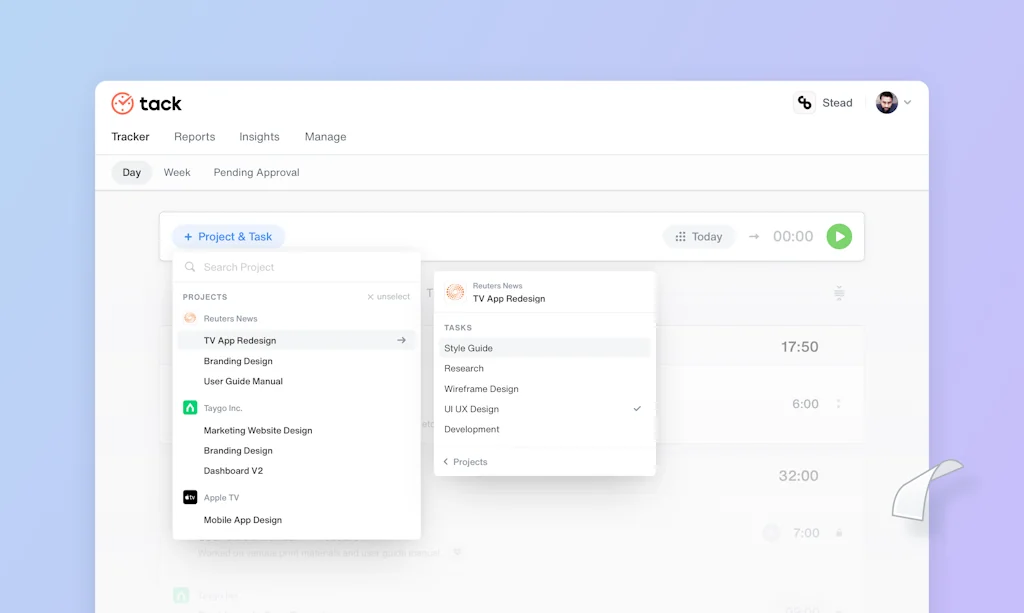Open the Reports tab

[195, 136]
